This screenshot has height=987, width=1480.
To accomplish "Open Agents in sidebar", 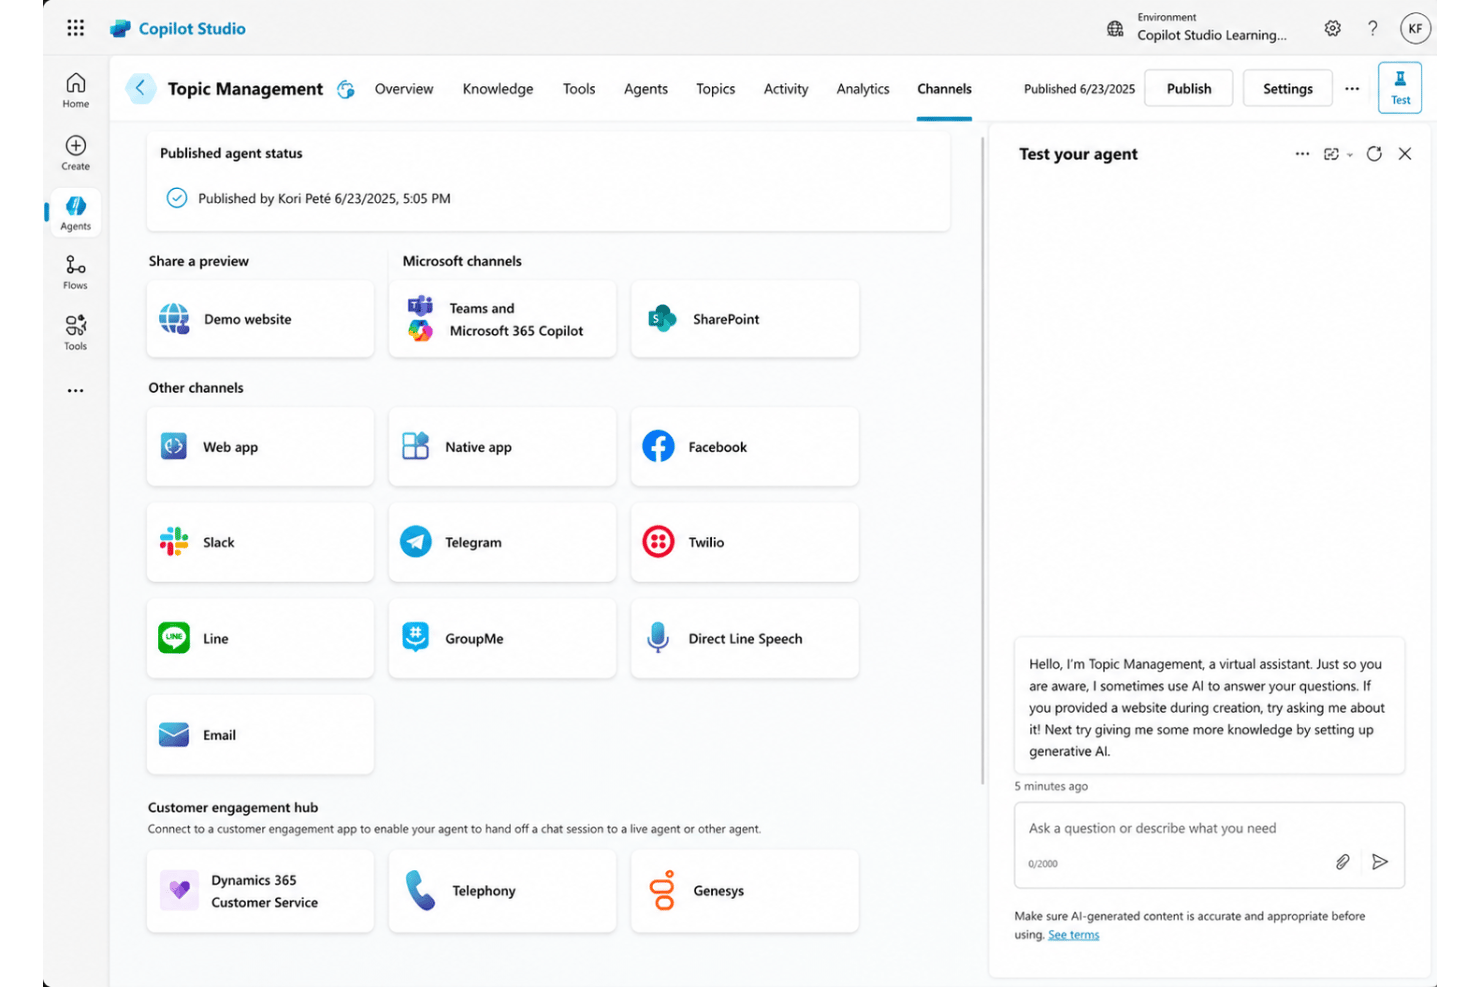I will (x=76, y=212).
